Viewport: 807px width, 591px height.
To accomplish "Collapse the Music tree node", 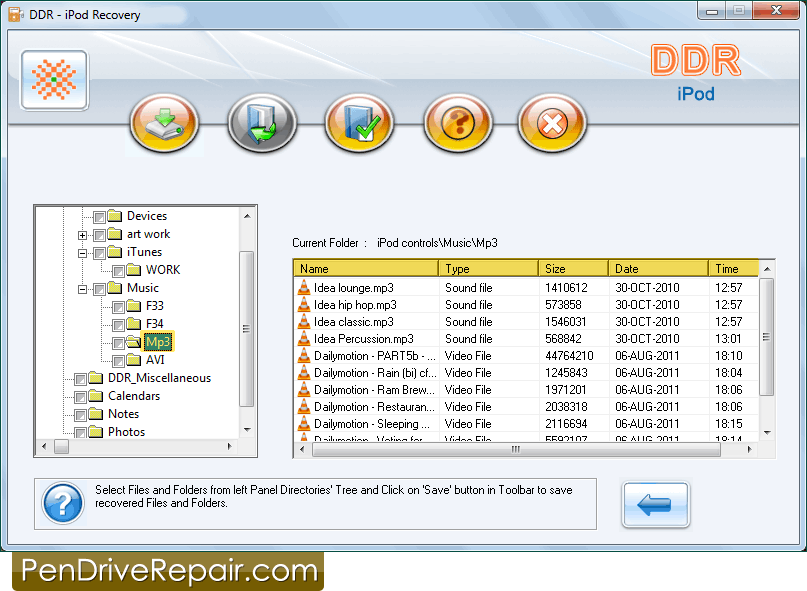I will pos(82,289).
